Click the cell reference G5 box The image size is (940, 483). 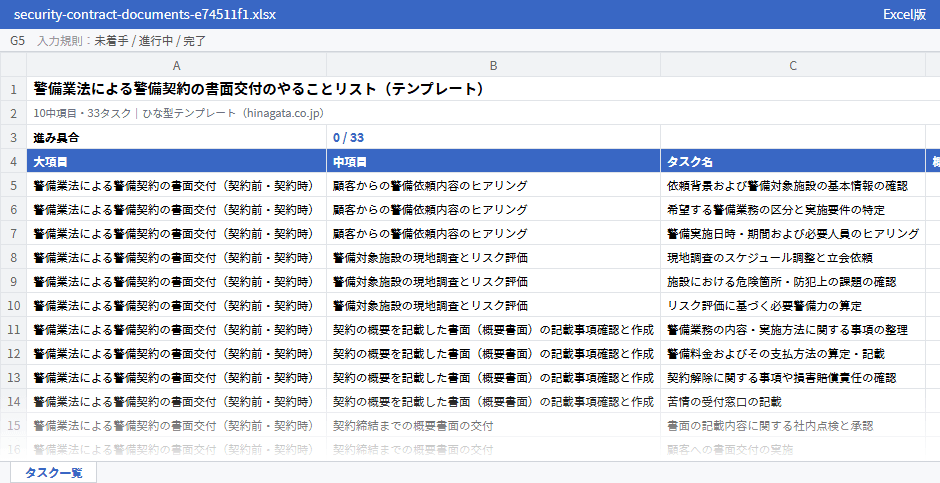tap(17, 41)
